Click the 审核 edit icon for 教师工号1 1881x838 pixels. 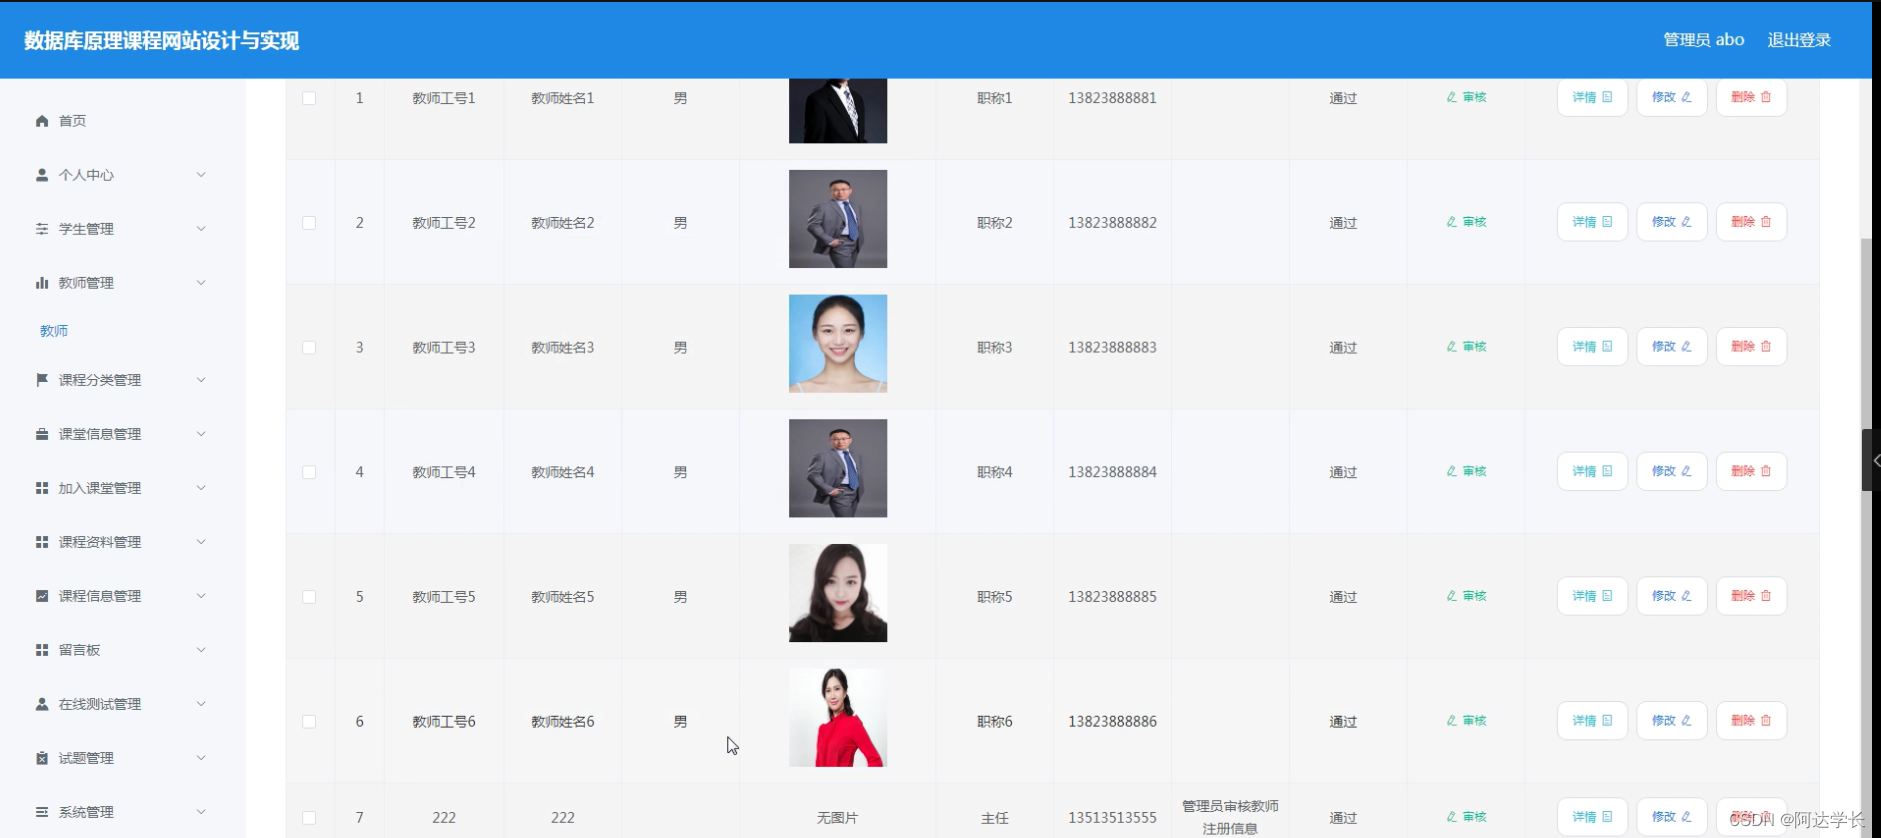1452,97
